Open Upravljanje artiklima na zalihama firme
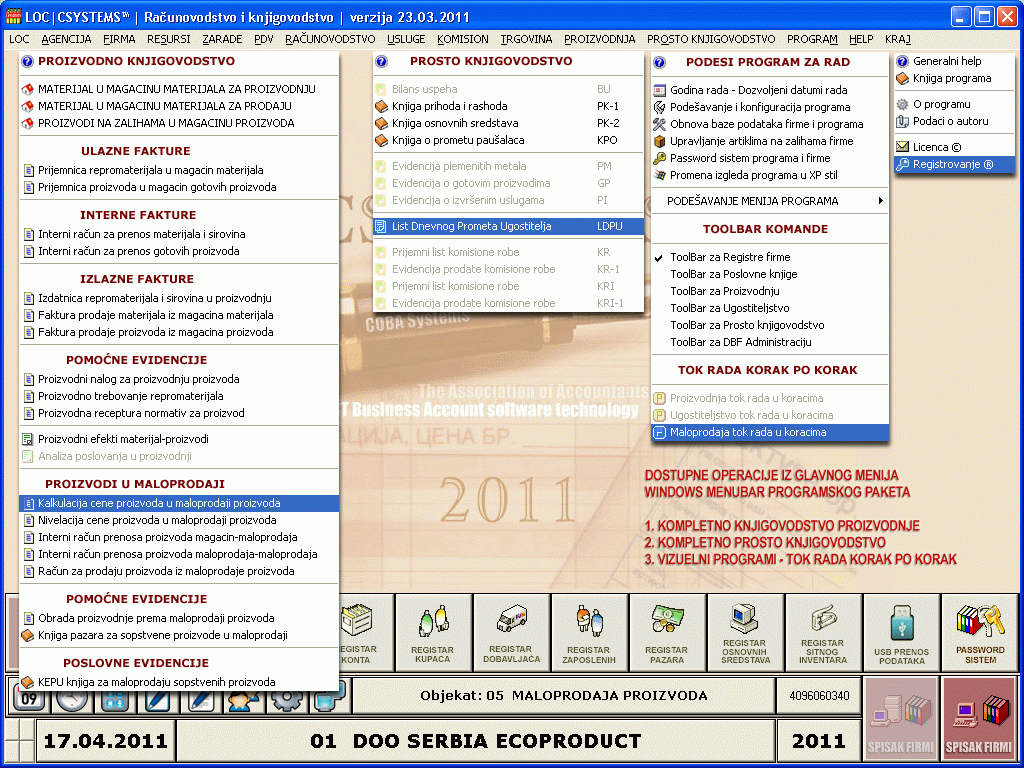This screenshot has width=1024, height=768. coord(770,141)
